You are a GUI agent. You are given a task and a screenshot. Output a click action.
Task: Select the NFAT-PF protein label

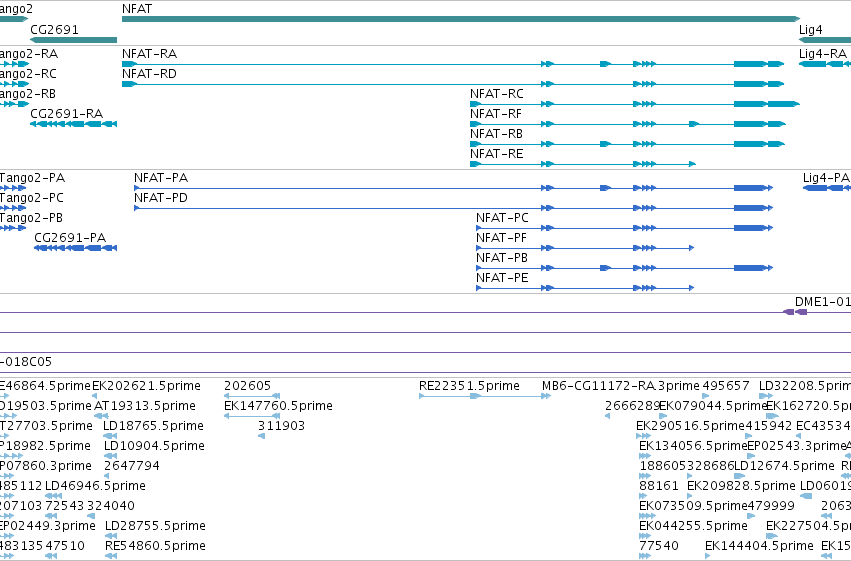pos(501,238)
